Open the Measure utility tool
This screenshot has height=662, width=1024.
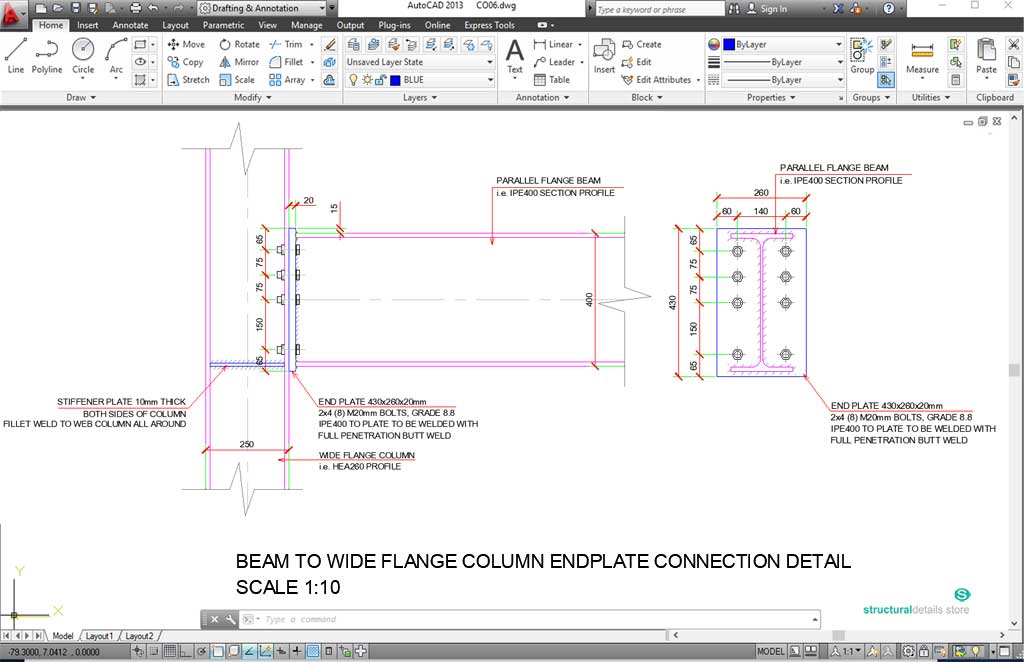click(922, 56)
